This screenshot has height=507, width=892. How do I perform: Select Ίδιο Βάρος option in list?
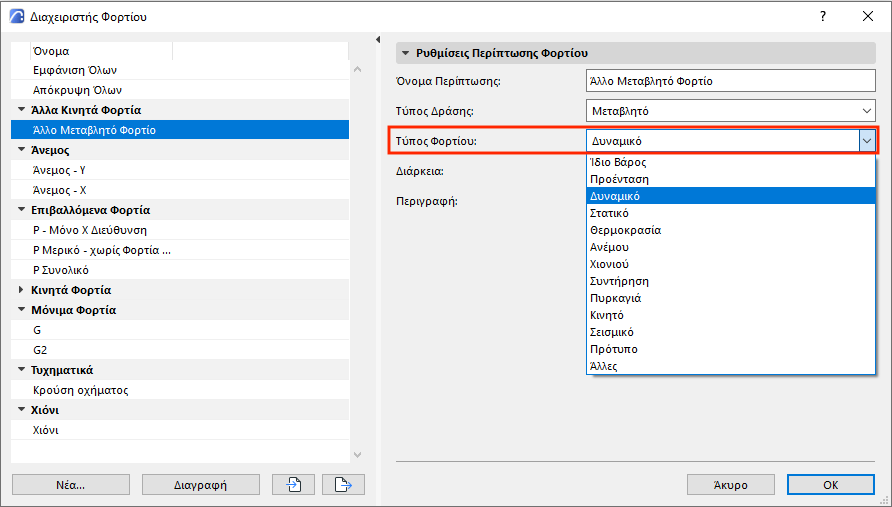point(619,162)
